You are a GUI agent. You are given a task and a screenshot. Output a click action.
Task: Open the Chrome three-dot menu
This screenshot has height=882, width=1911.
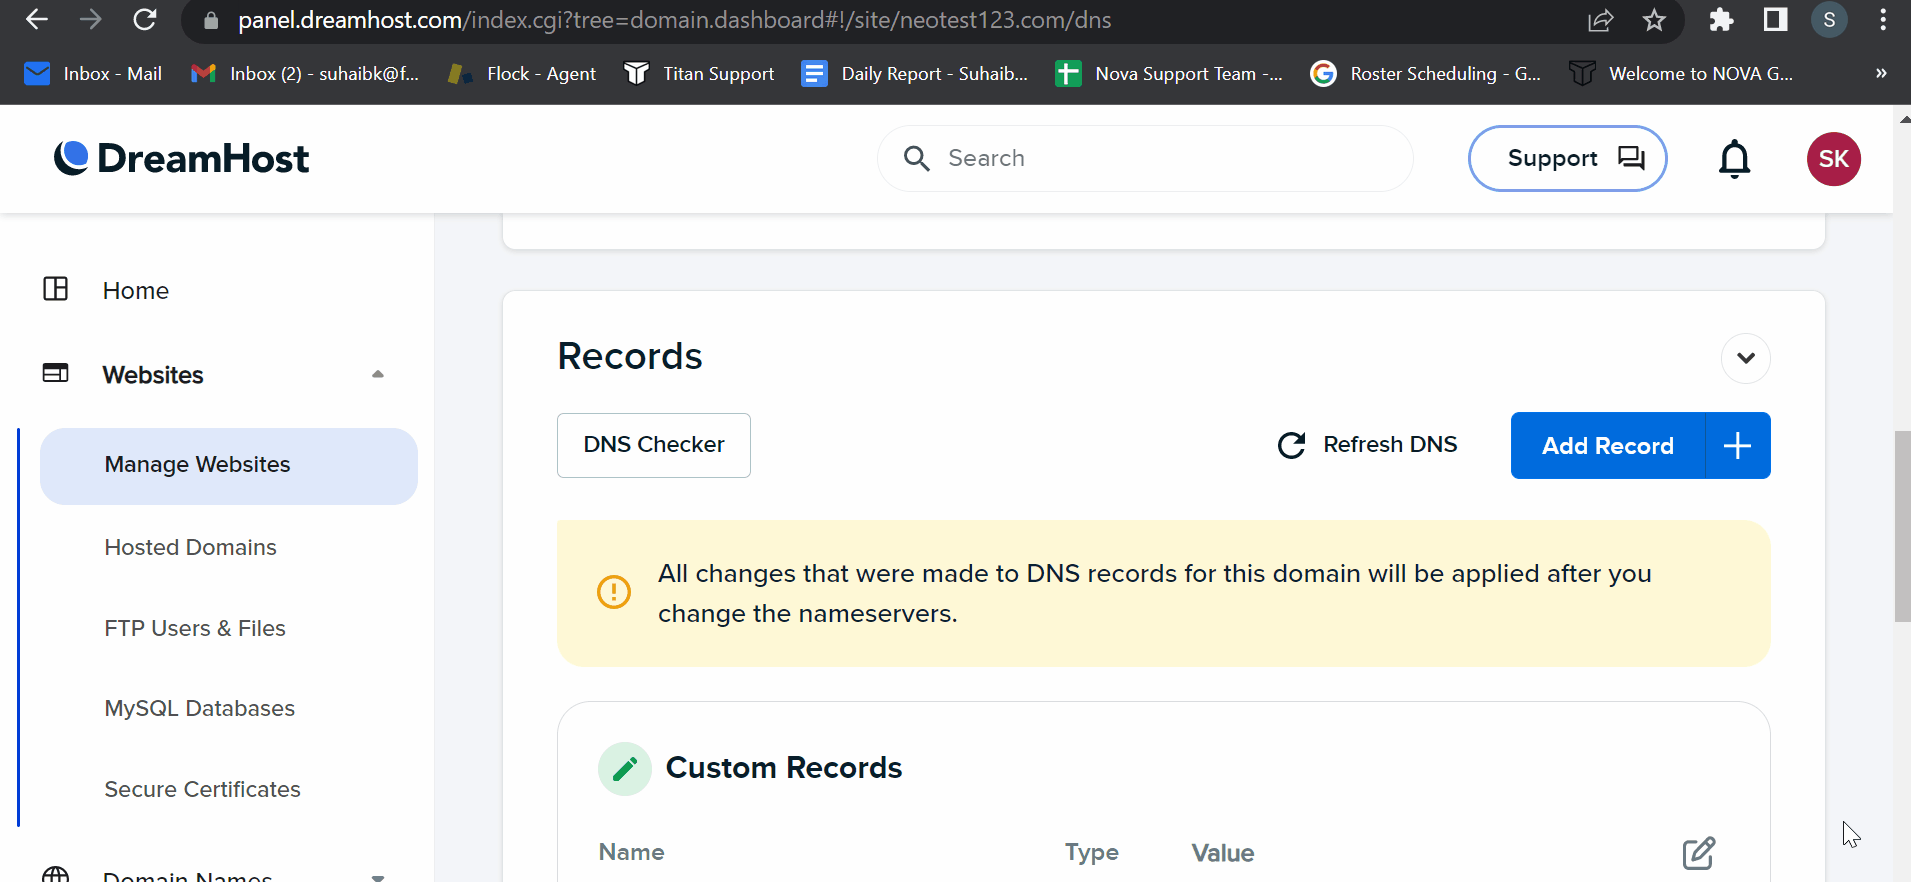click(x=1883, y=20)
